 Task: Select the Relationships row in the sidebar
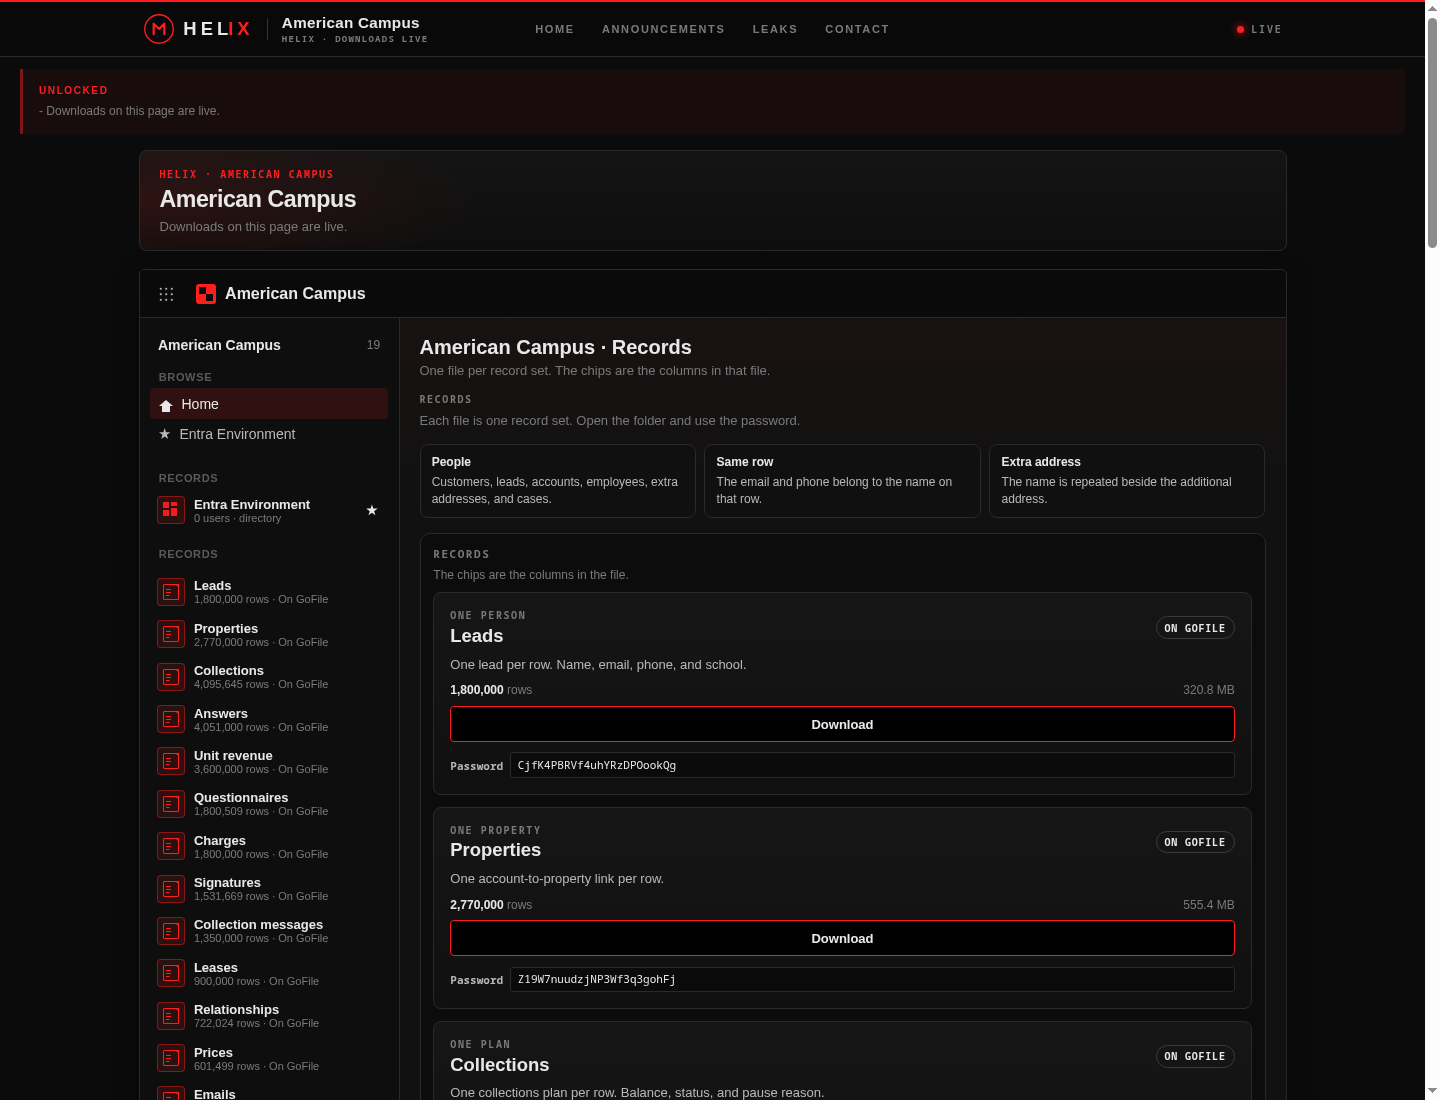(269, 1016)
